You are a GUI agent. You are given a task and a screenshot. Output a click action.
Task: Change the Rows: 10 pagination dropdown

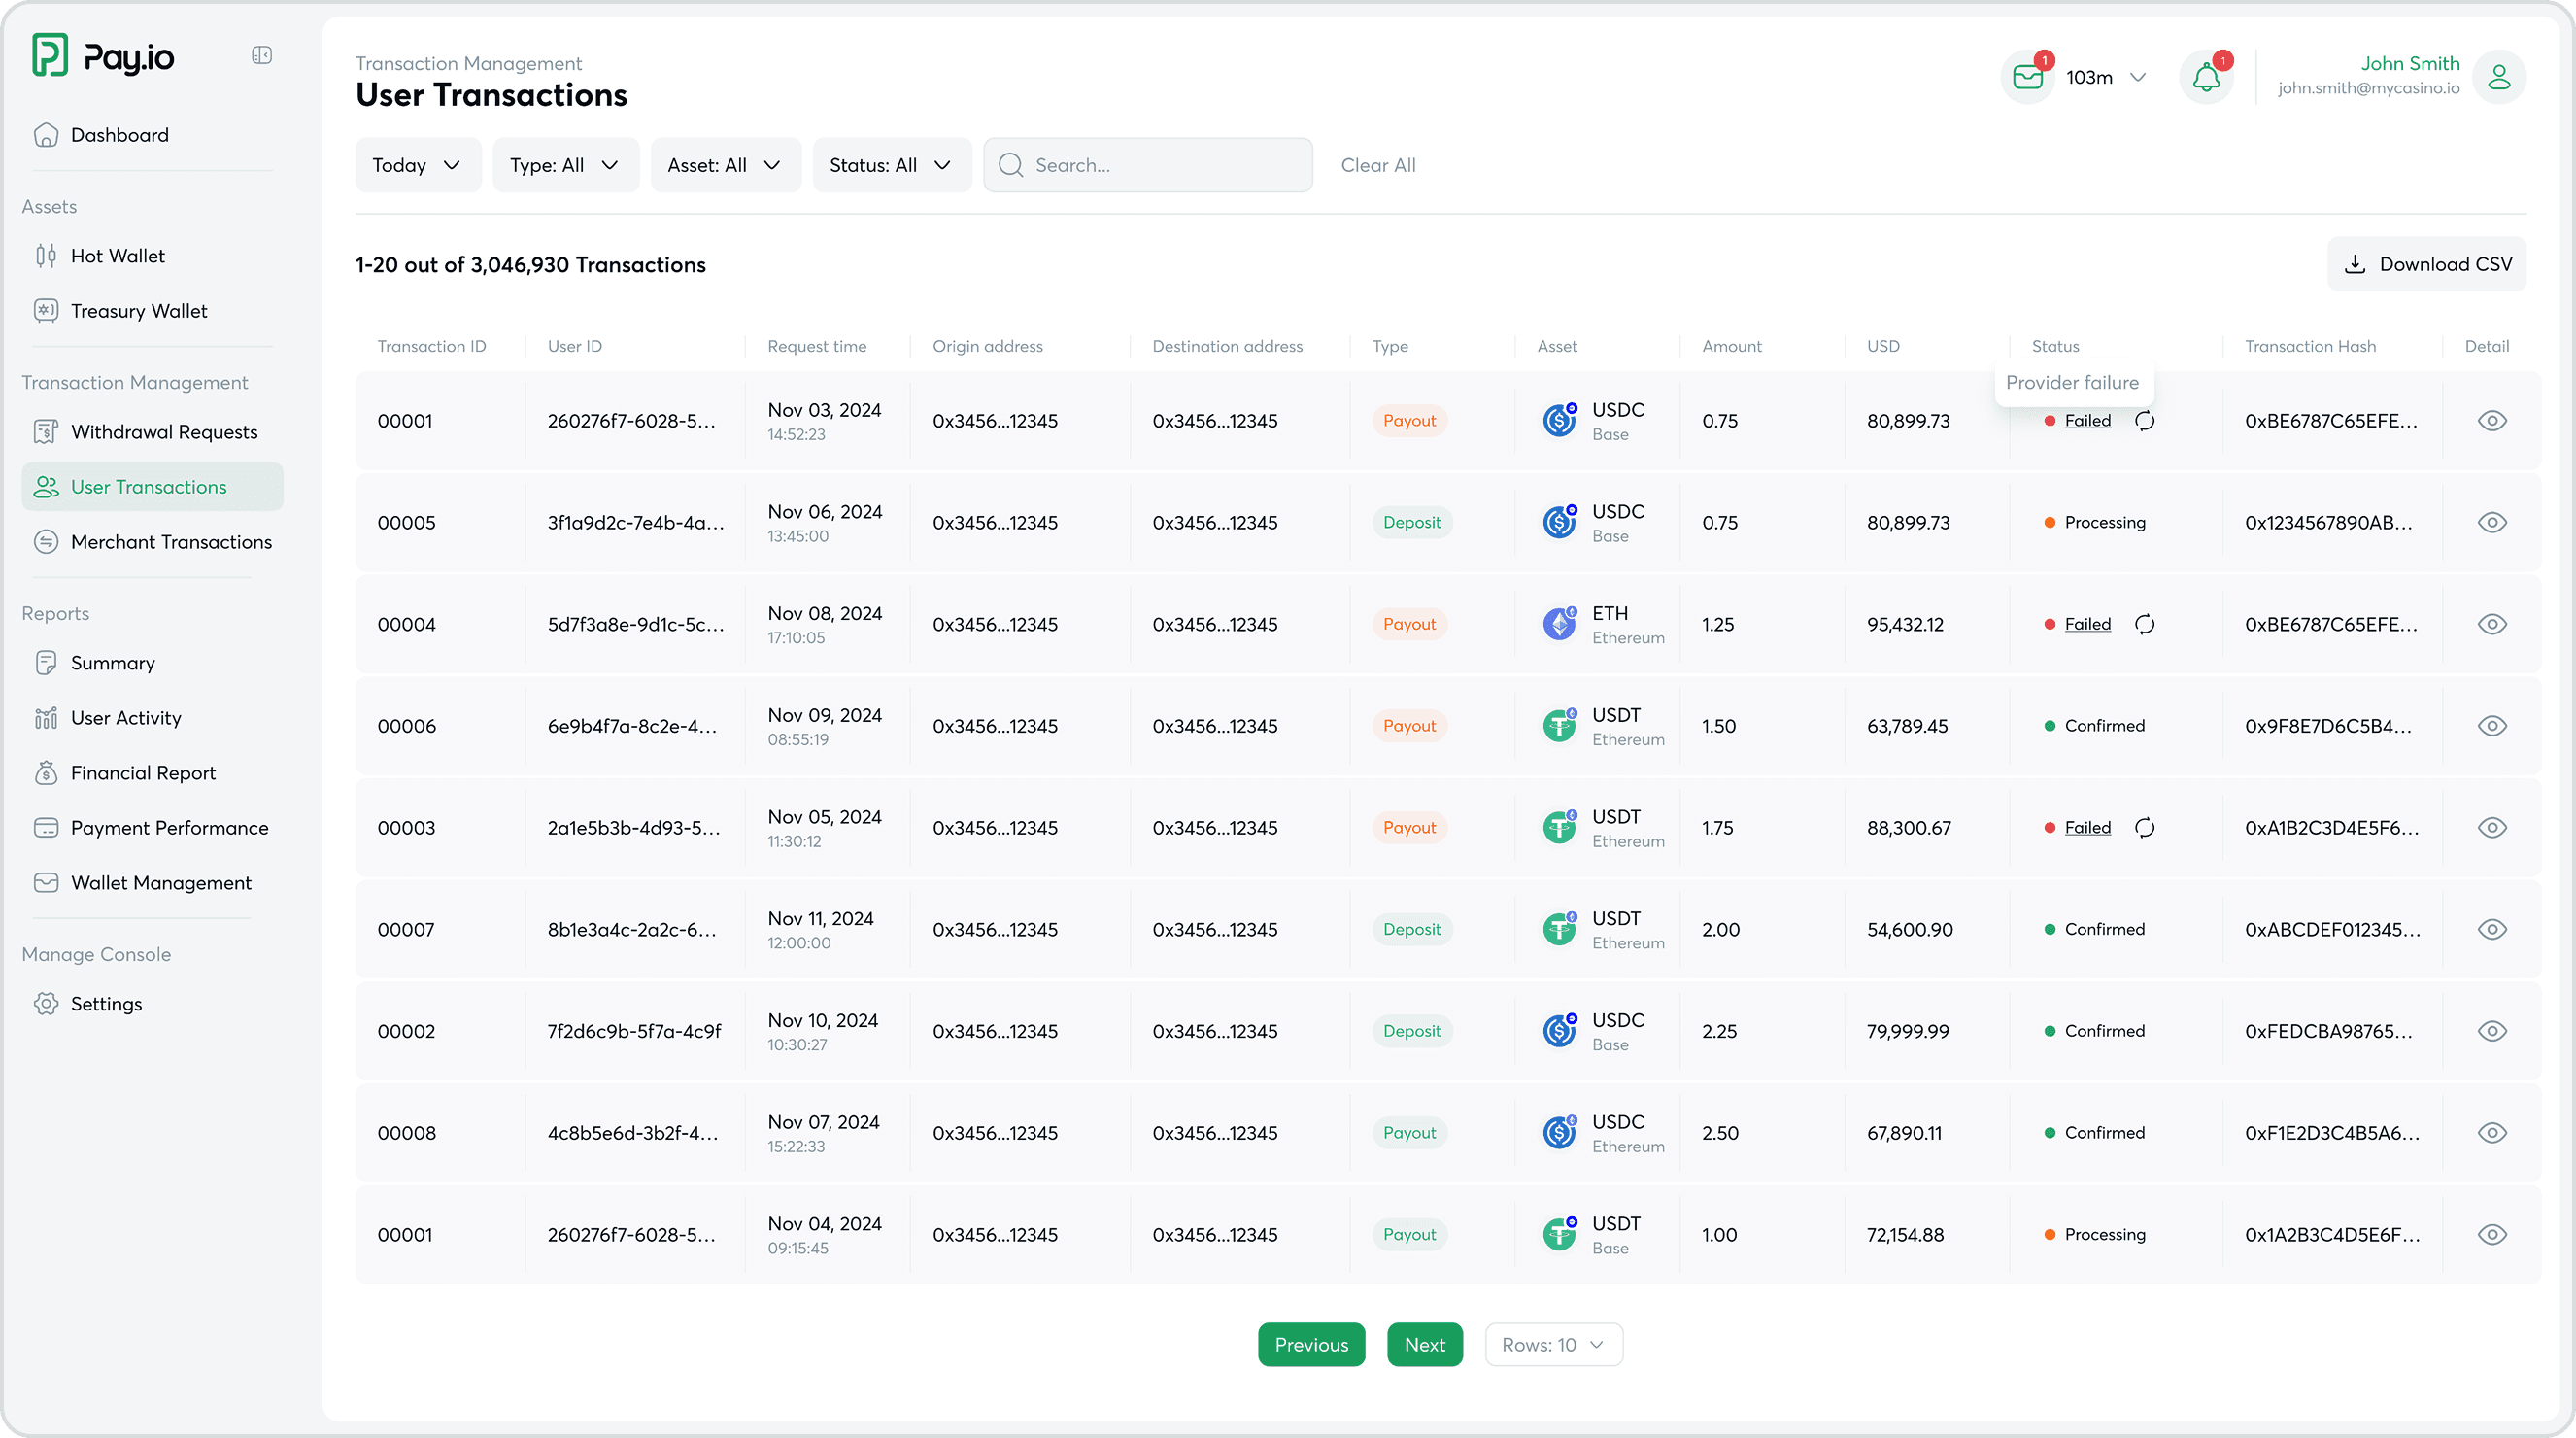pos(1553,1344)
